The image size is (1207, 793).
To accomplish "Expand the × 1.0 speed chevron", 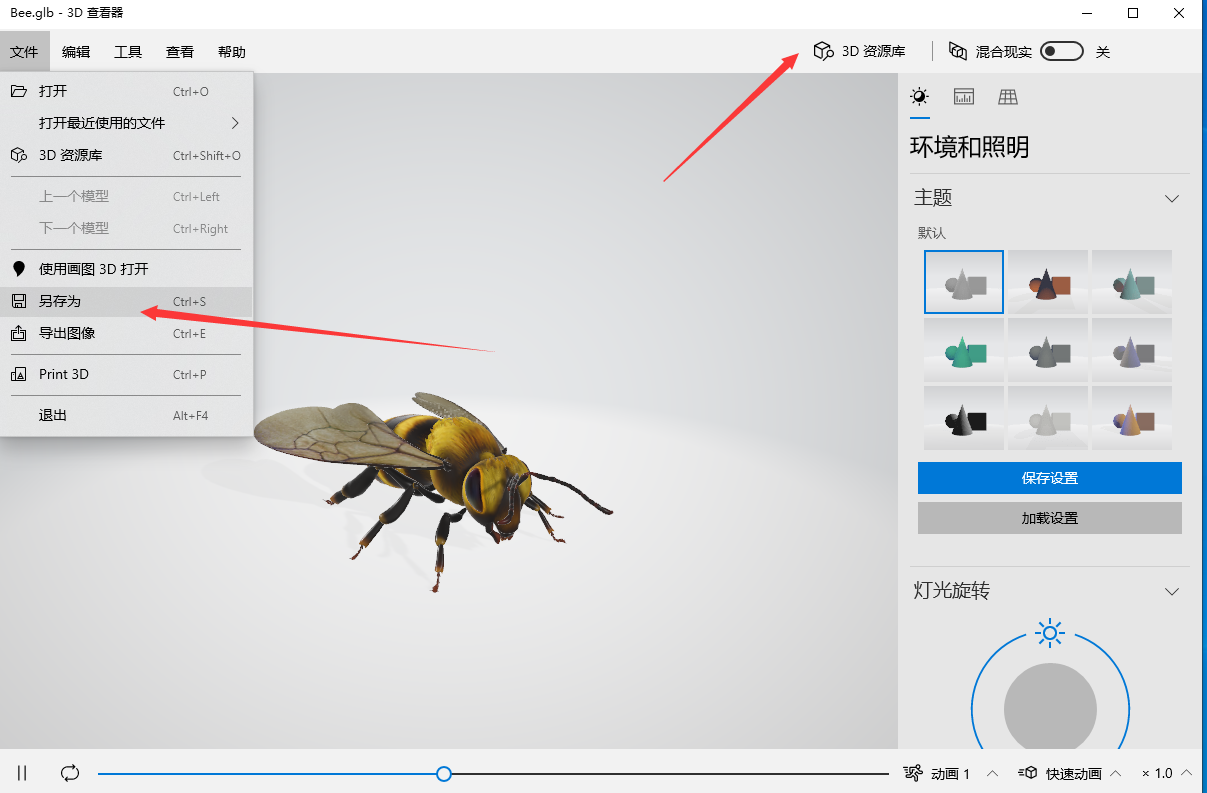I will click(1187, 773).
